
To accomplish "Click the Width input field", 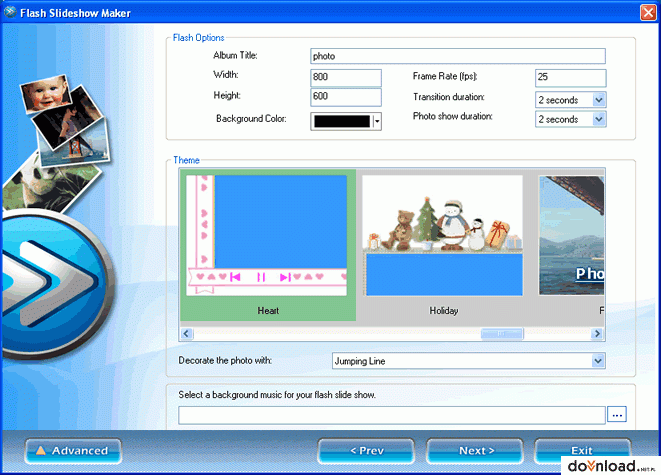I will tap(346, 77).
